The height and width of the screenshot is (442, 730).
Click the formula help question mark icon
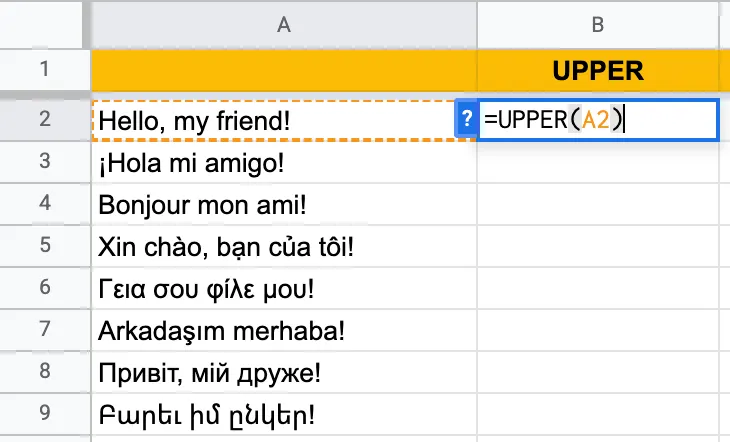466,120
